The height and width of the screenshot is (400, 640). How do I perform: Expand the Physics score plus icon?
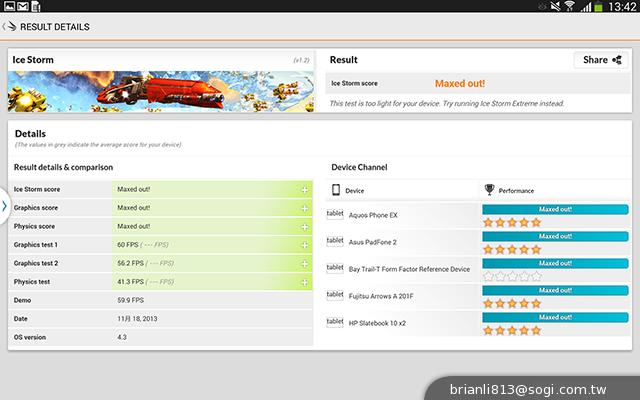(304, 226)
